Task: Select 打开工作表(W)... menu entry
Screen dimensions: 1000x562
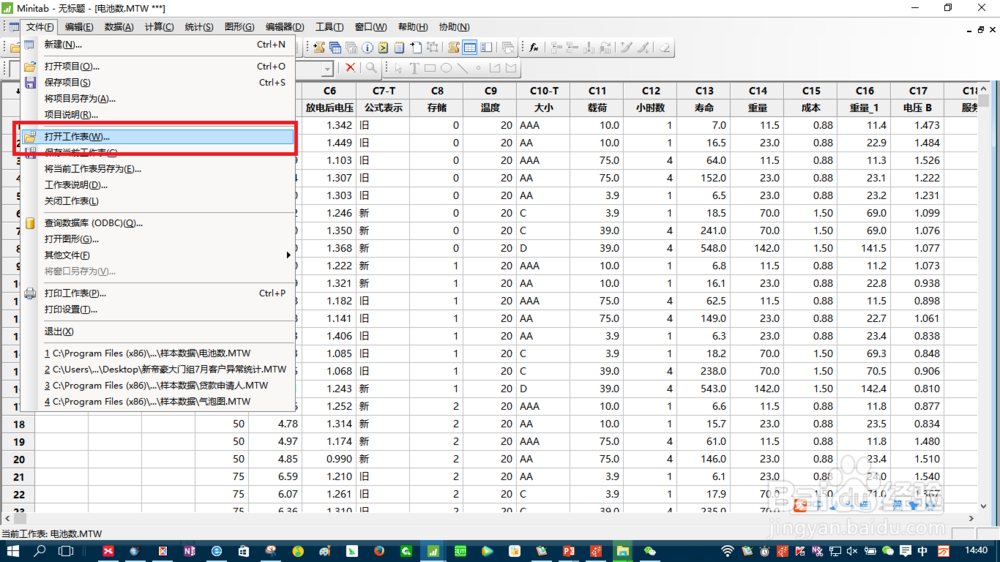Action: pos(158,137)
